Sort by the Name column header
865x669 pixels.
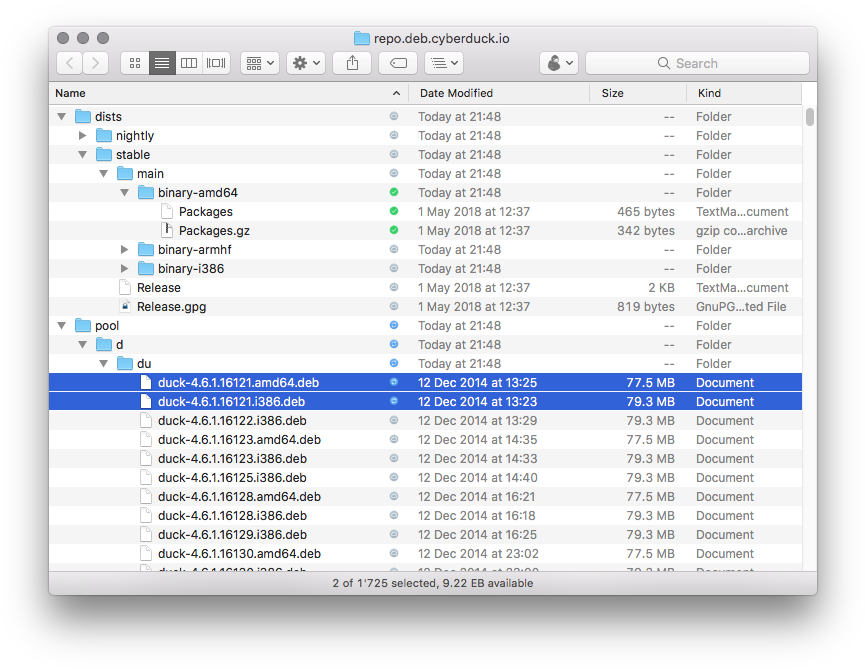pos(228,93)
